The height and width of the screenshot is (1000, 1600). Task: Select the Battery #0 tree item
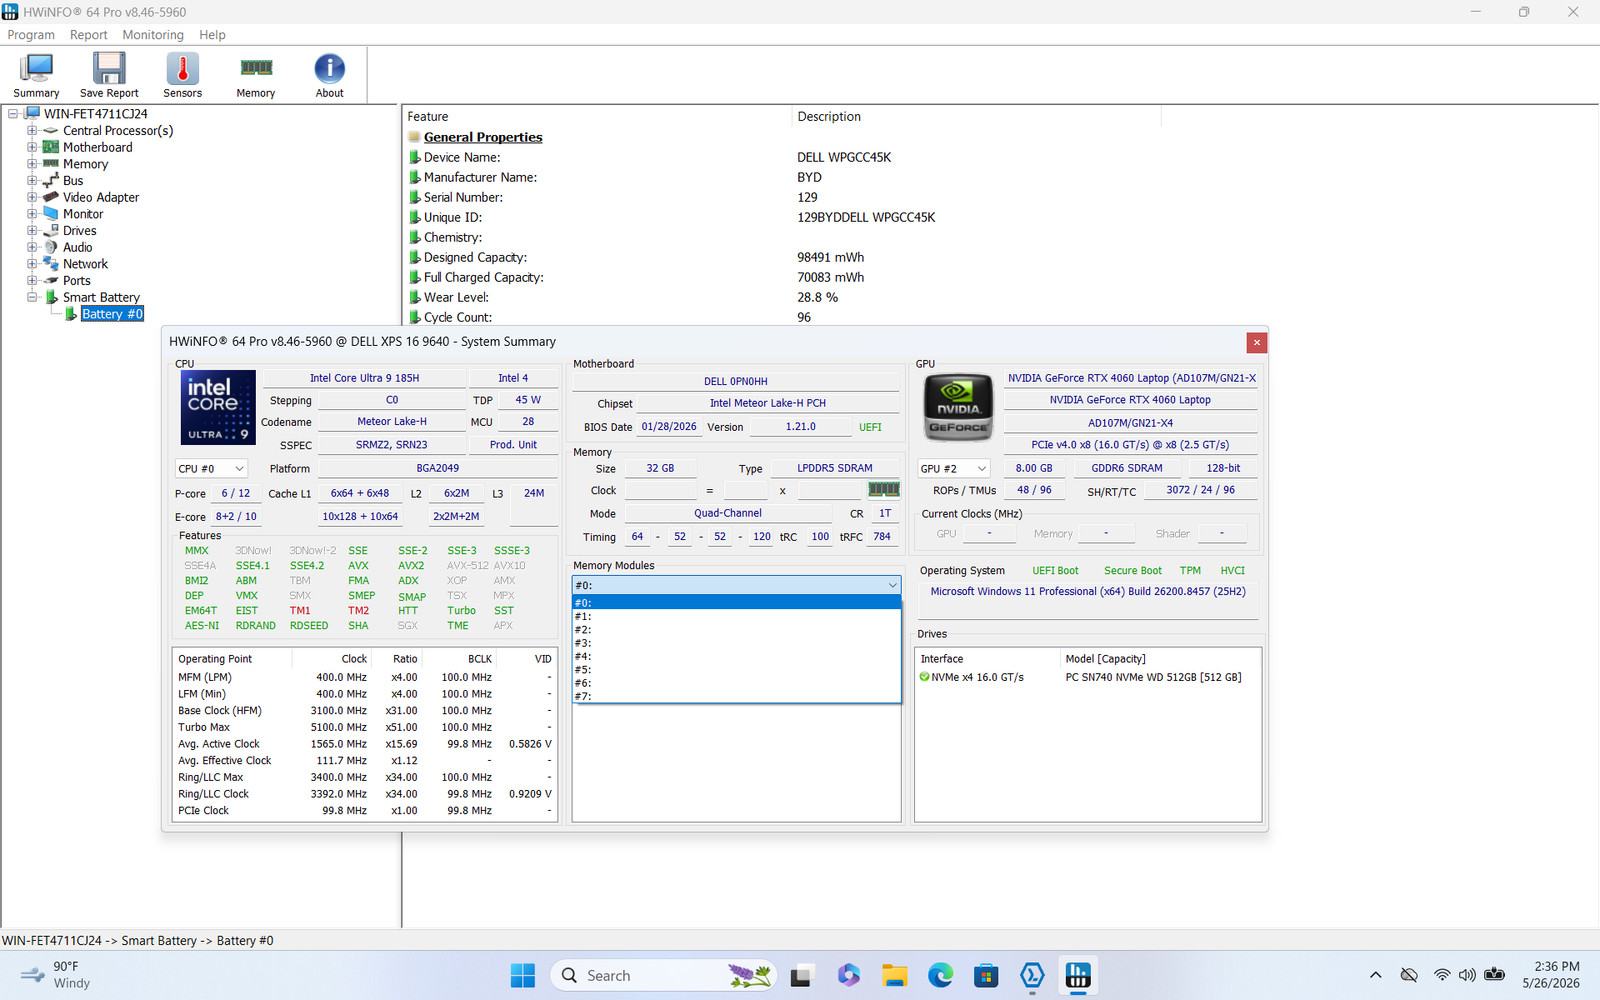(112, 314)
